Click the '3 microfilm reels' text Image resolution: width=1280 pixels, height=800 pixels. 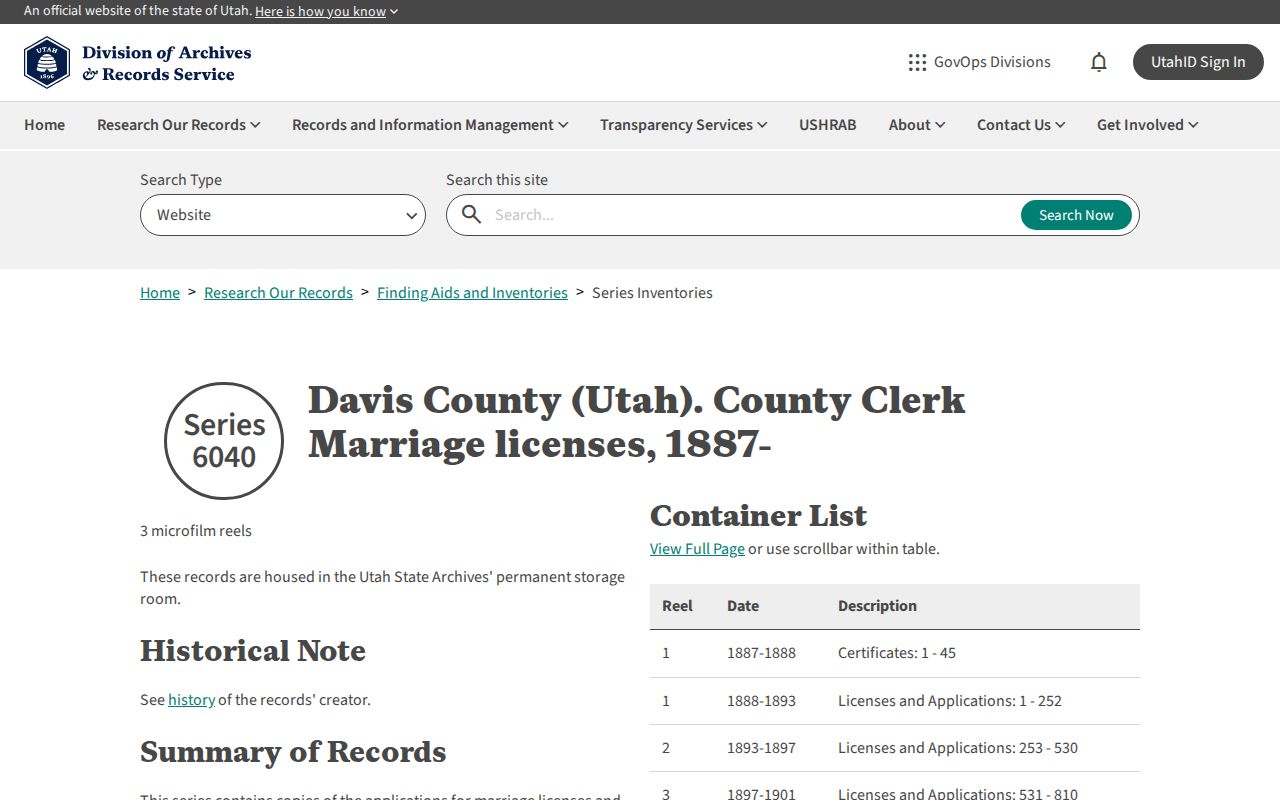point(196,531)
